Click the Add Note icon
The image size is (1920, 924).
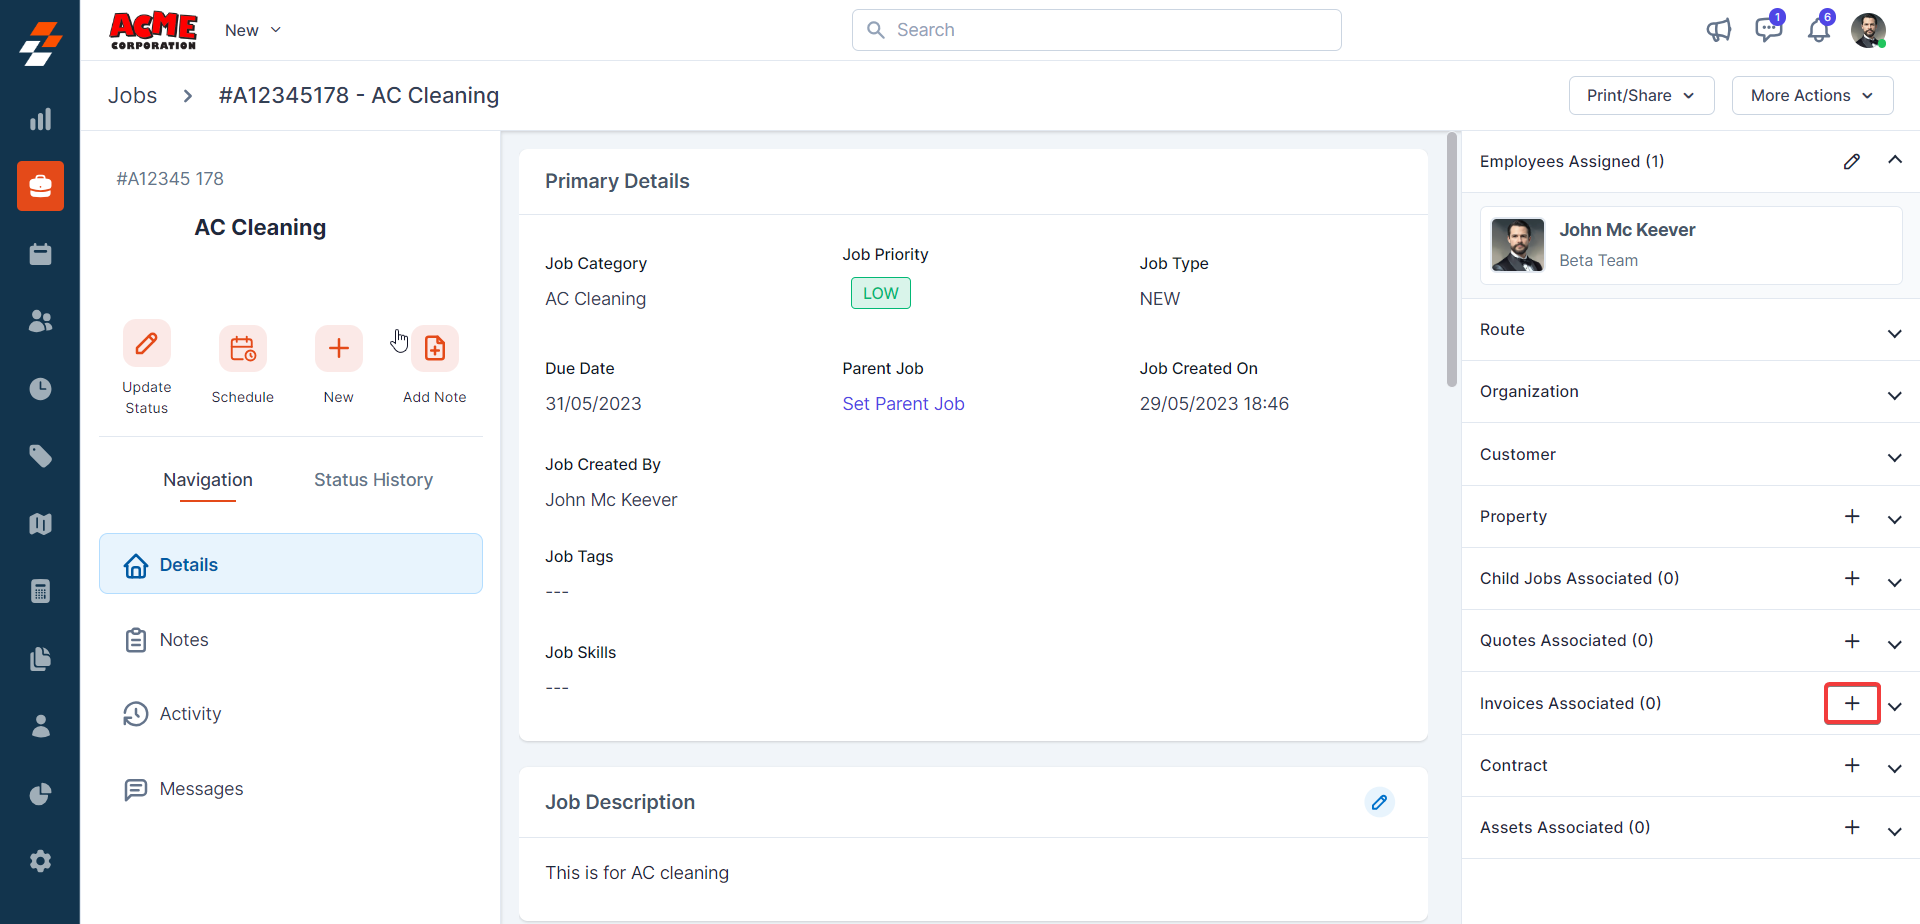tap(435, 349)
